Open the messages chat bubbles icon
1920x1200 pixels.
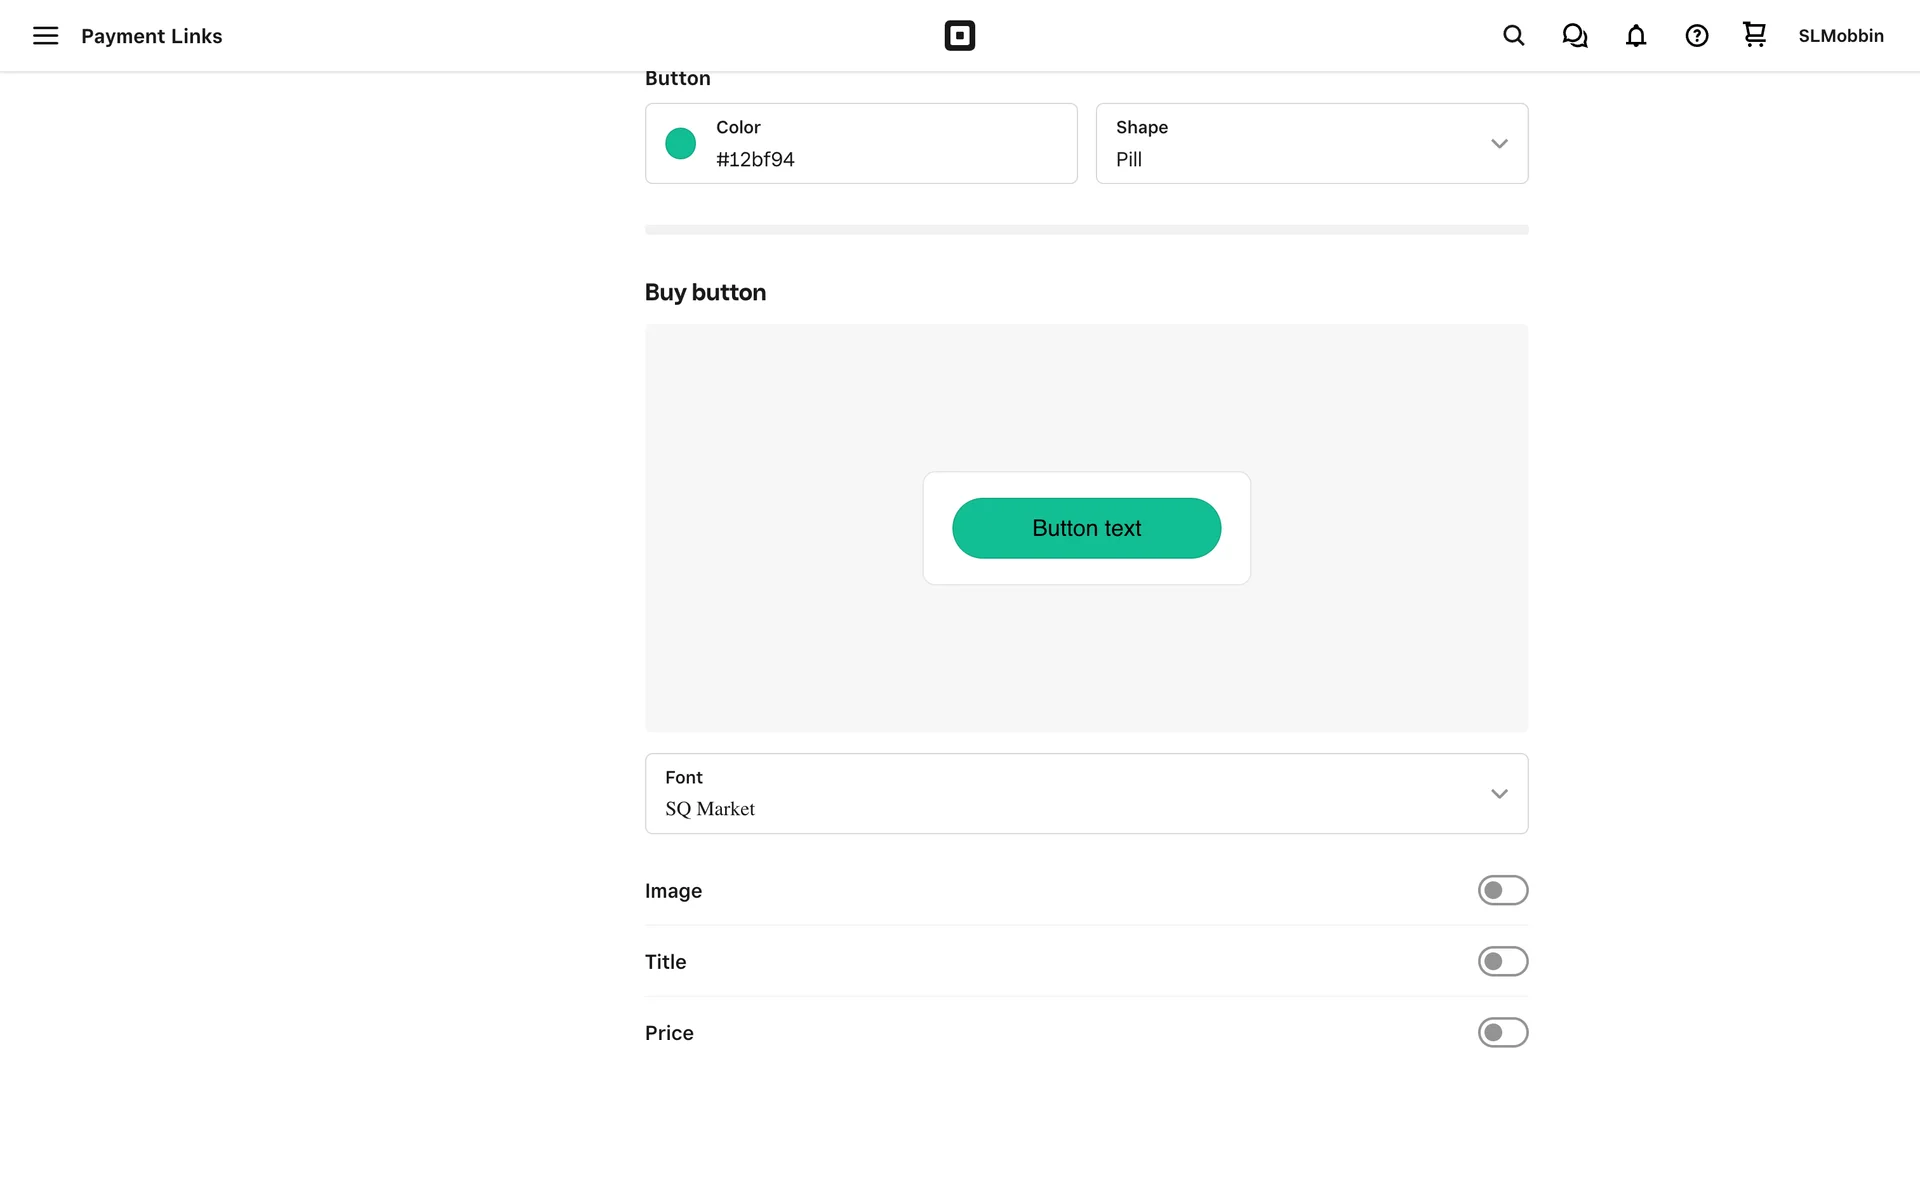click(x=1574, y=36)
